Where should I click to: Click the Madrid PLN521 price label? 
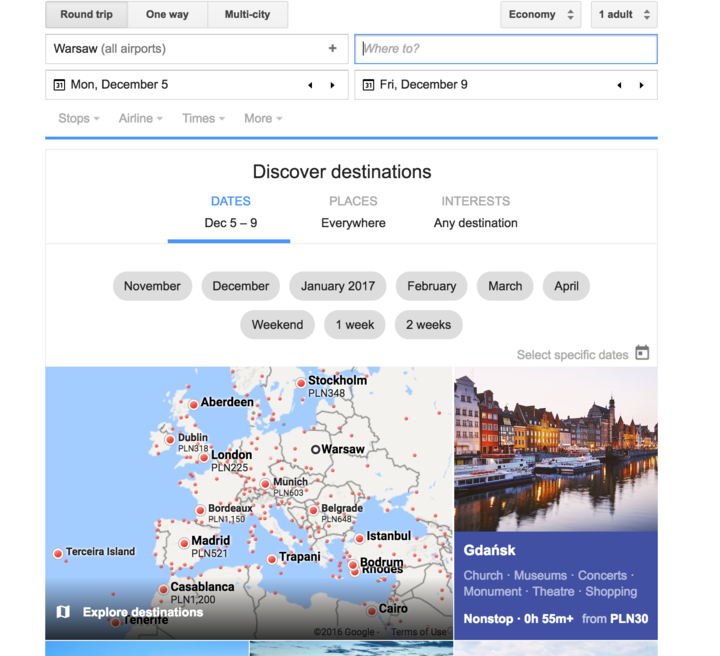click(209, 554)
